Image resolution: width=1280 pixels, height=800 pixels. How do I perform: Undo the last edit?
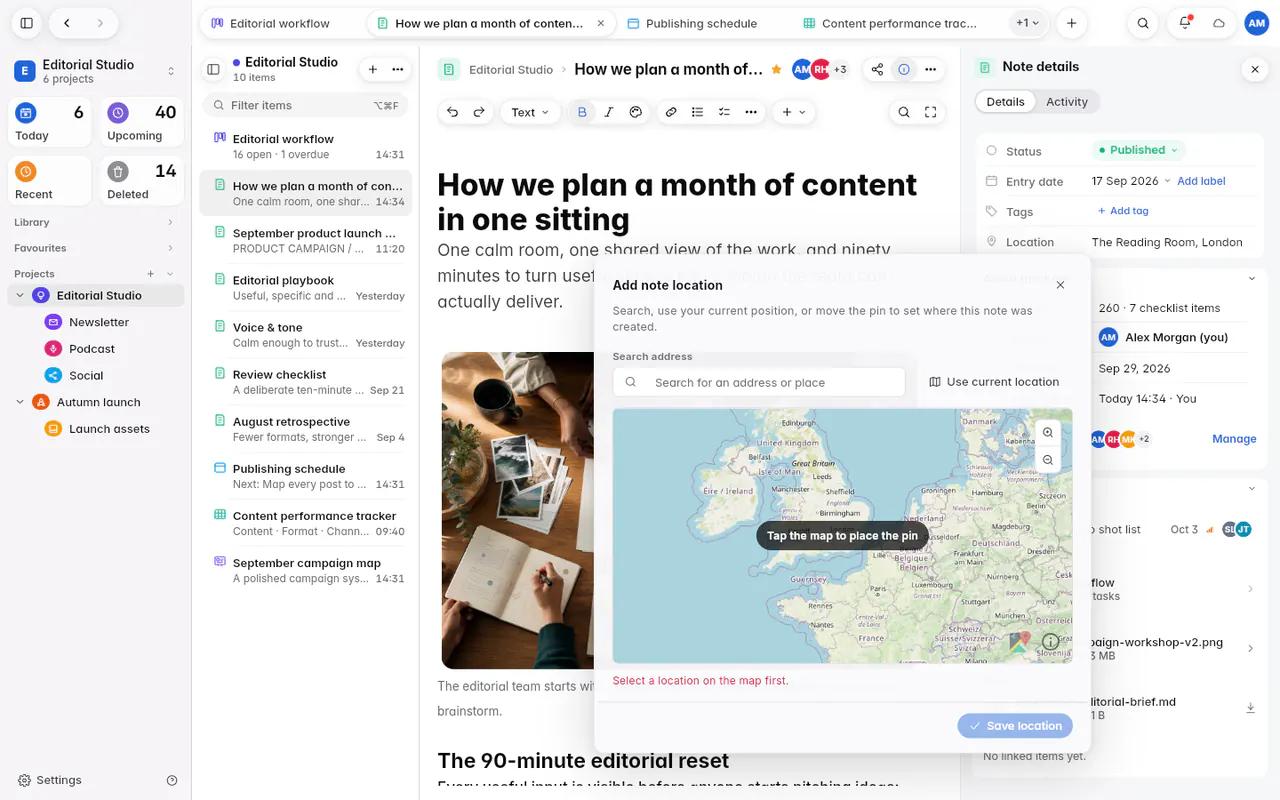click(x=453, y=112)
